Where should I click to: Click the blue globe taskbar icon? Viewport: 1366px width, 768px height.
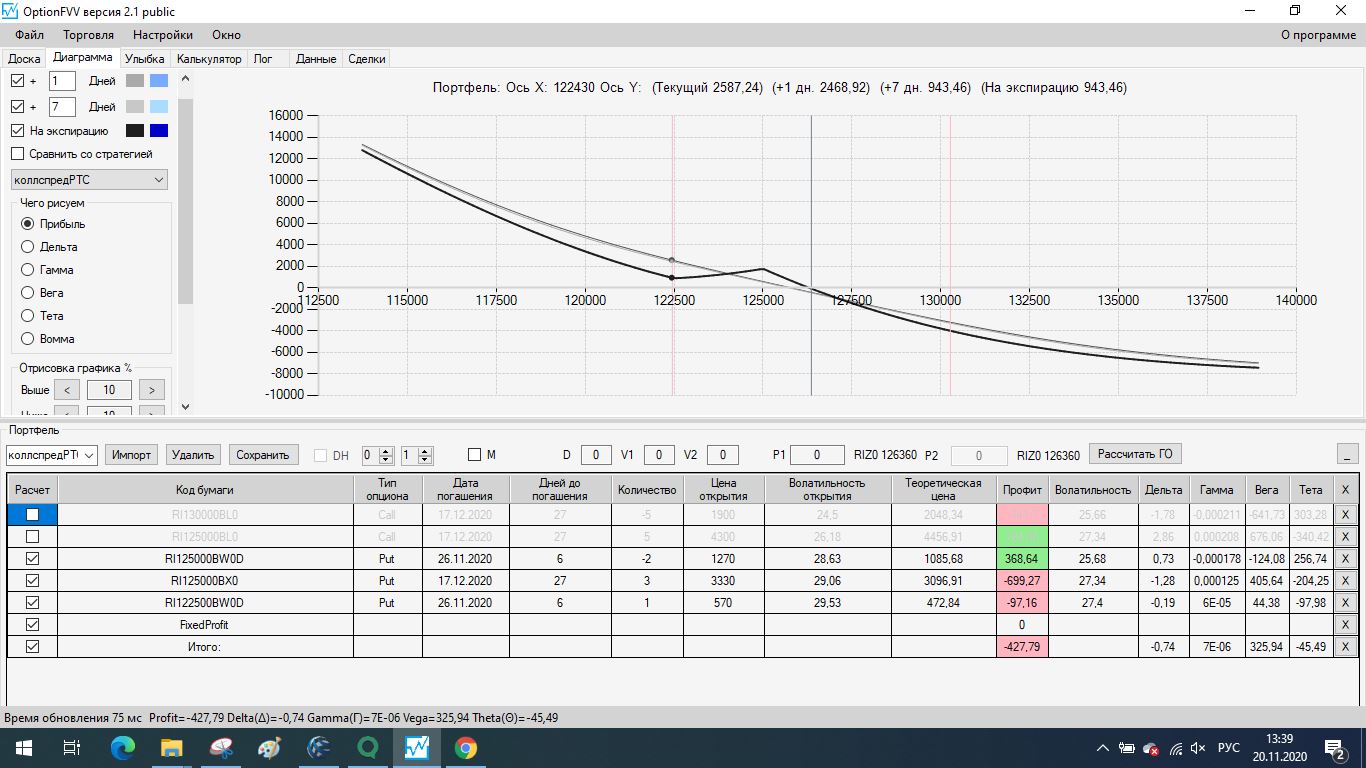[x=319, y=748]
